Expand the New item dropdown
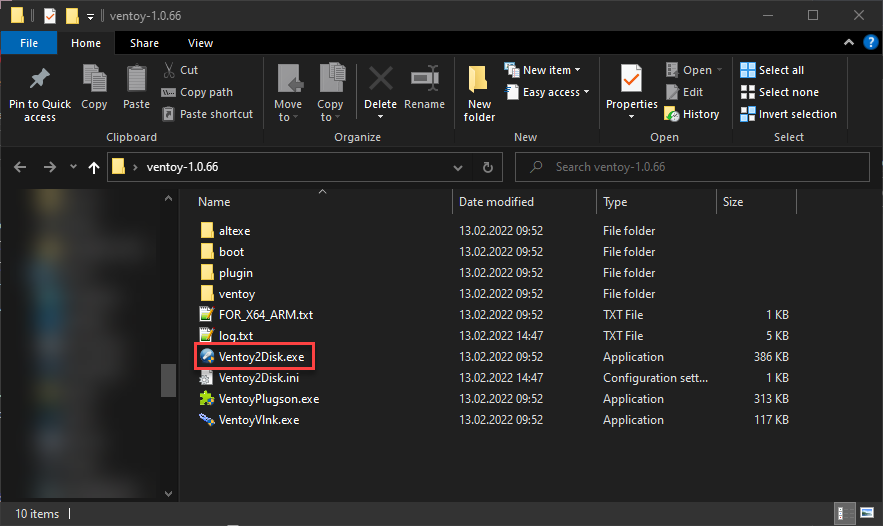Image resolution: width=883 pixels, height=526 pixels. point(545,70)
